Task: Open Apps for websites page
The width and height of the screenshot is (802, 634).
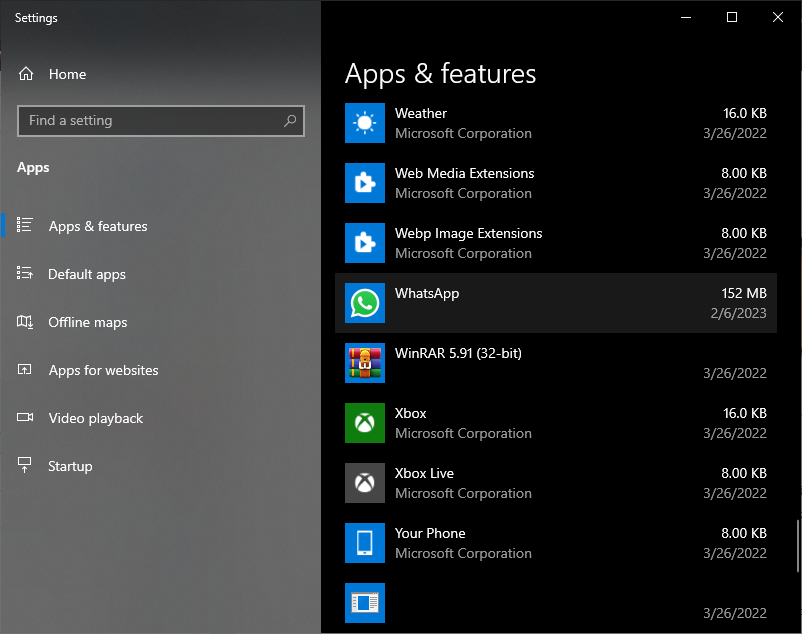Action: pos(103,370)
